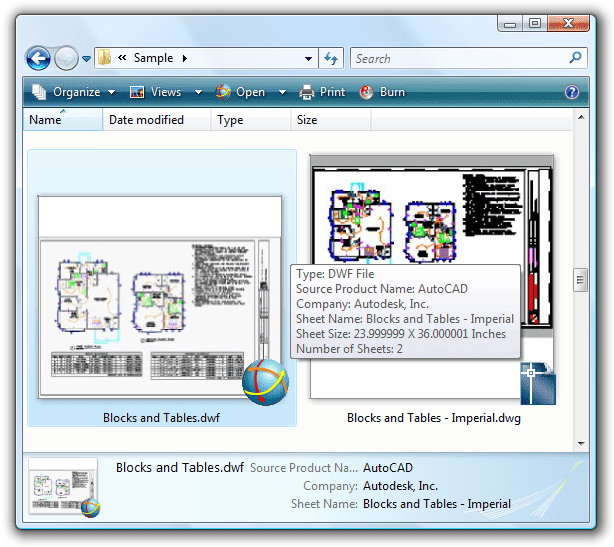The width and height of the screenshot is (614, 547).
Task: Click Blocks and Tables.dwf title in details pane
Action: (x=180, y=468)
